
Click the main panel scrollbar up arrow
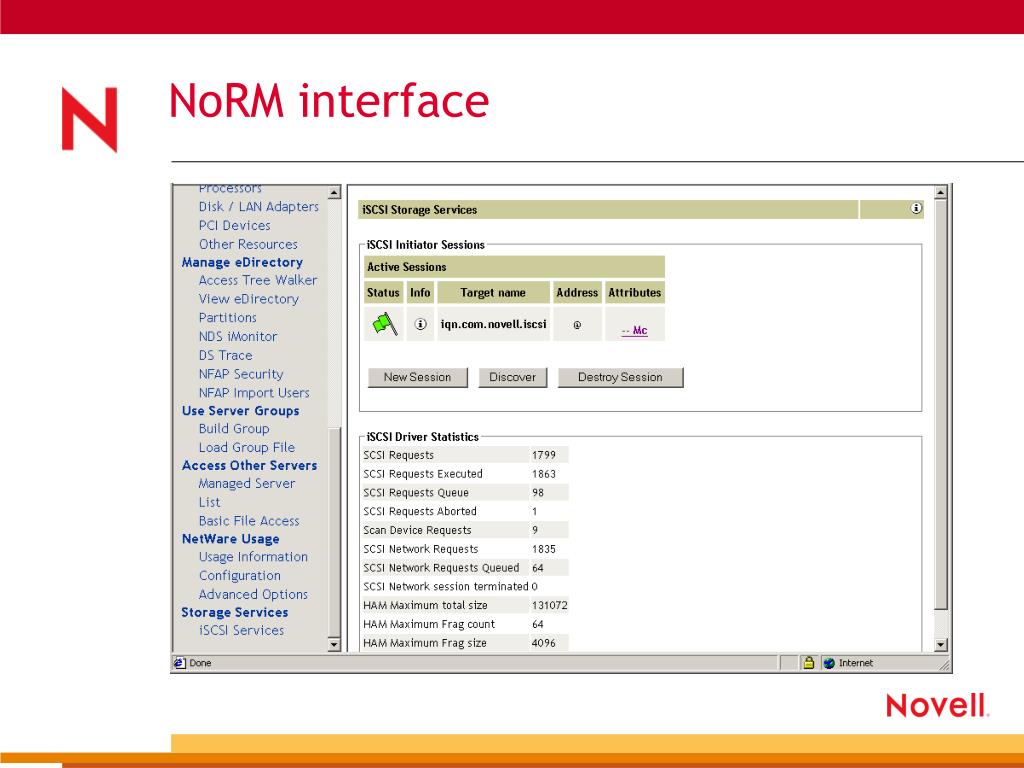940,192
